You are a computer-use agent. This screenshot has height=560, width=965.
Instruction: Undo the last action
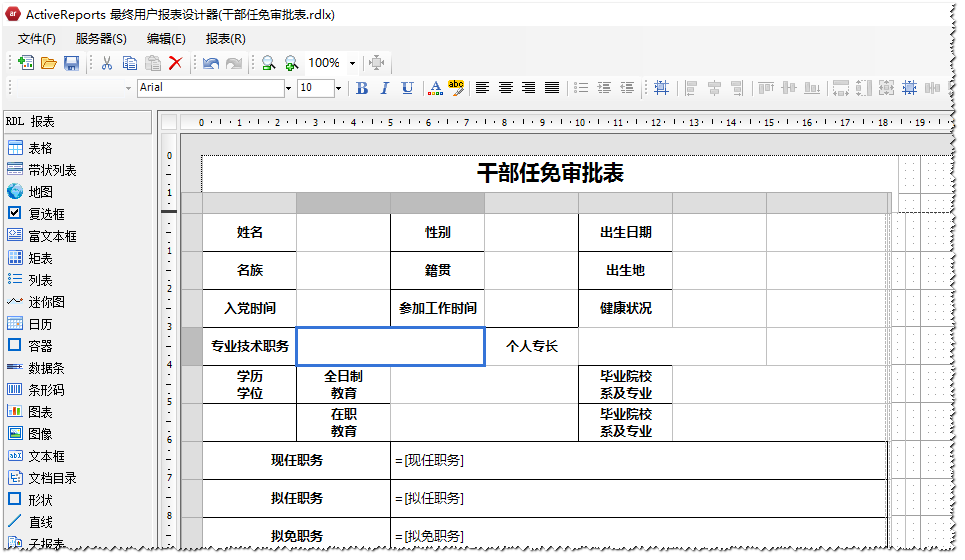(x=210, y=63)
